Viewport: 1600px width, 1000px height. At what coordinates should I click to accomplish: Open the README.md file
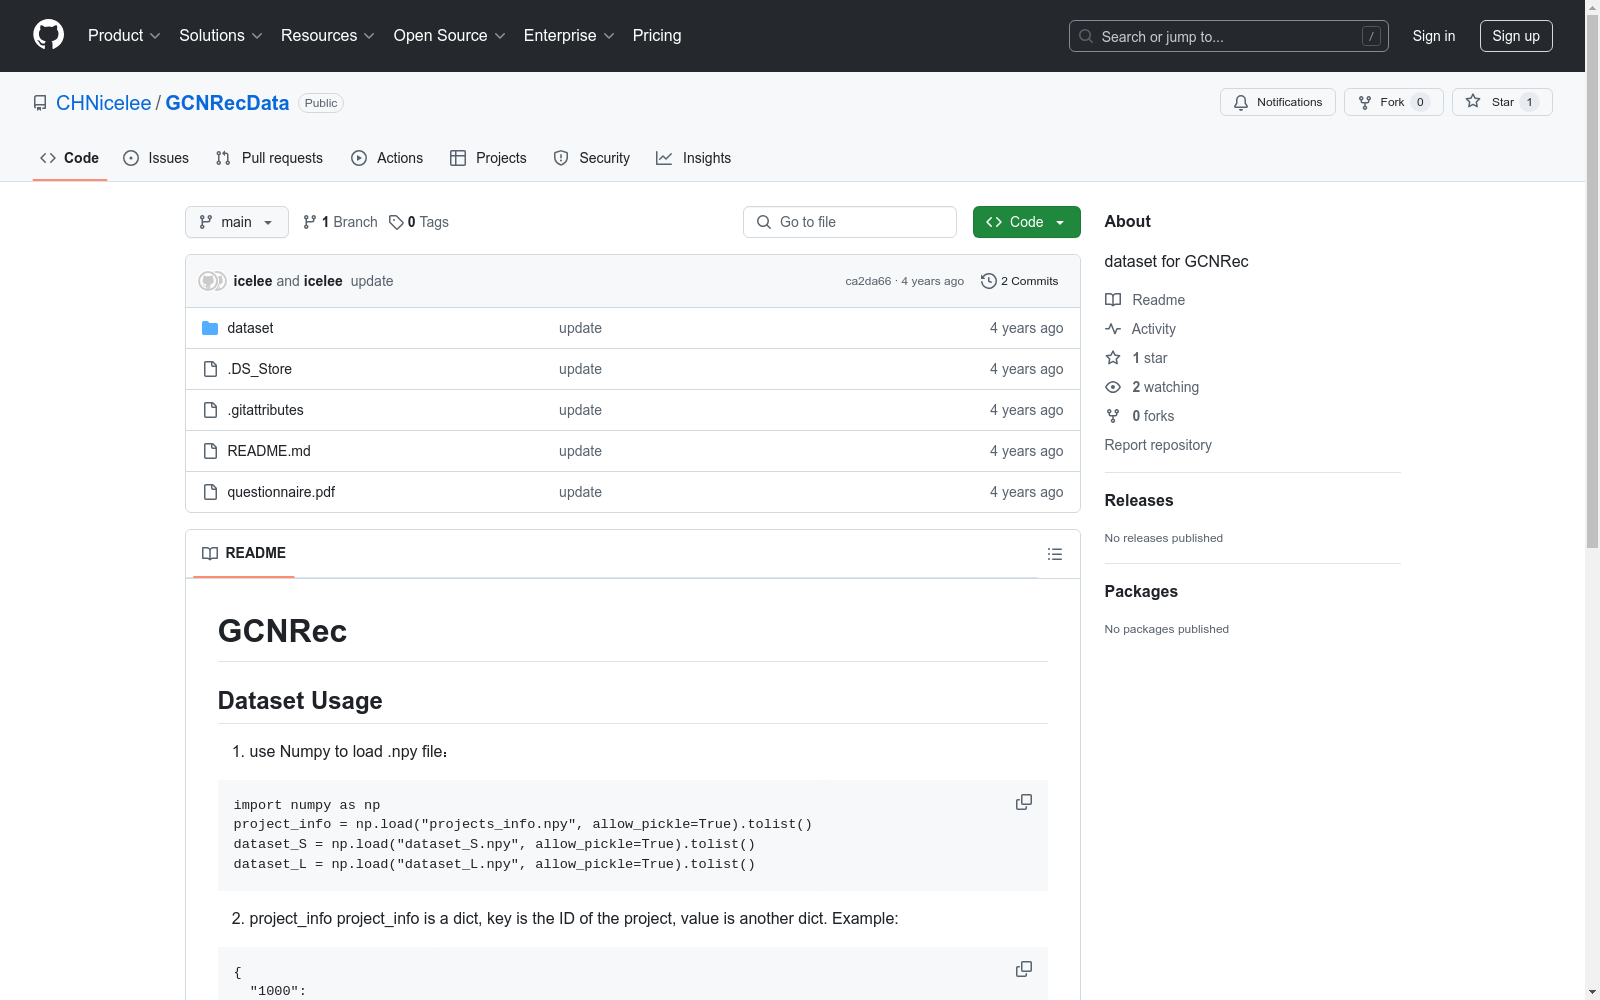269,451
